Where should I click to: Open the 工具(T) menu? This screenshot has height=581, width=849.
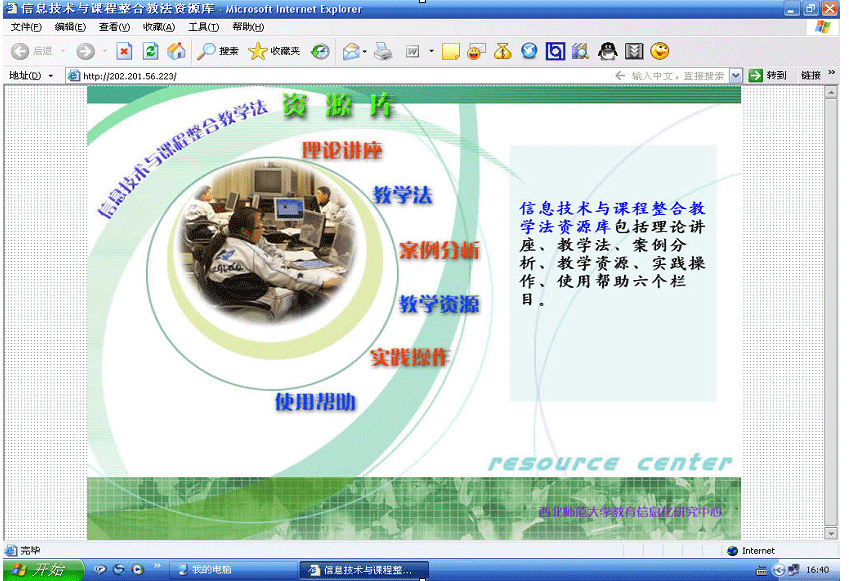point(203,27)
